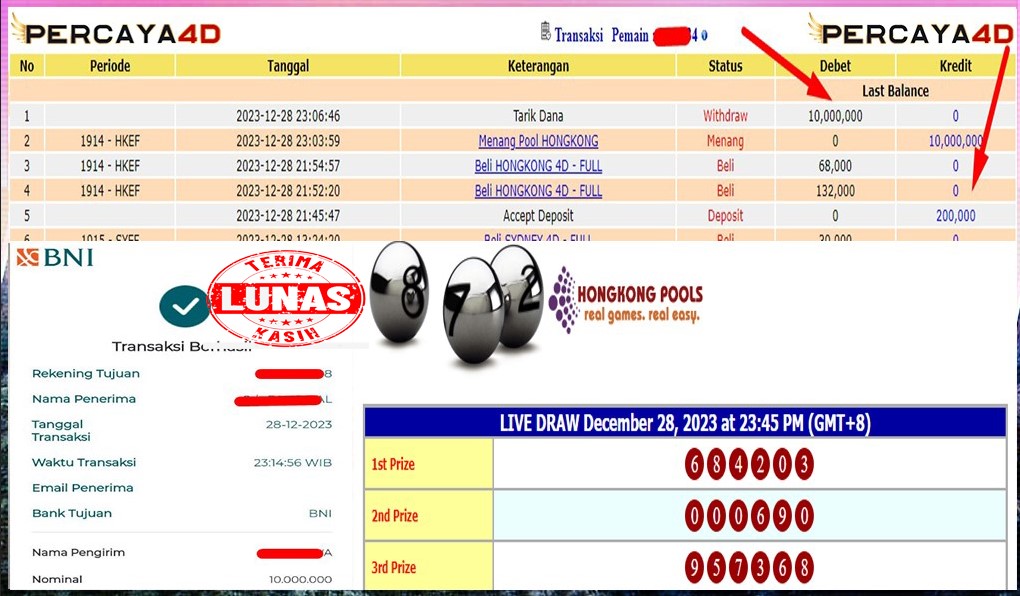Screen dimensions: 1020x596
Task: Click the document icon beside Transaksi Pemain
Action: [x=545, y=32]
